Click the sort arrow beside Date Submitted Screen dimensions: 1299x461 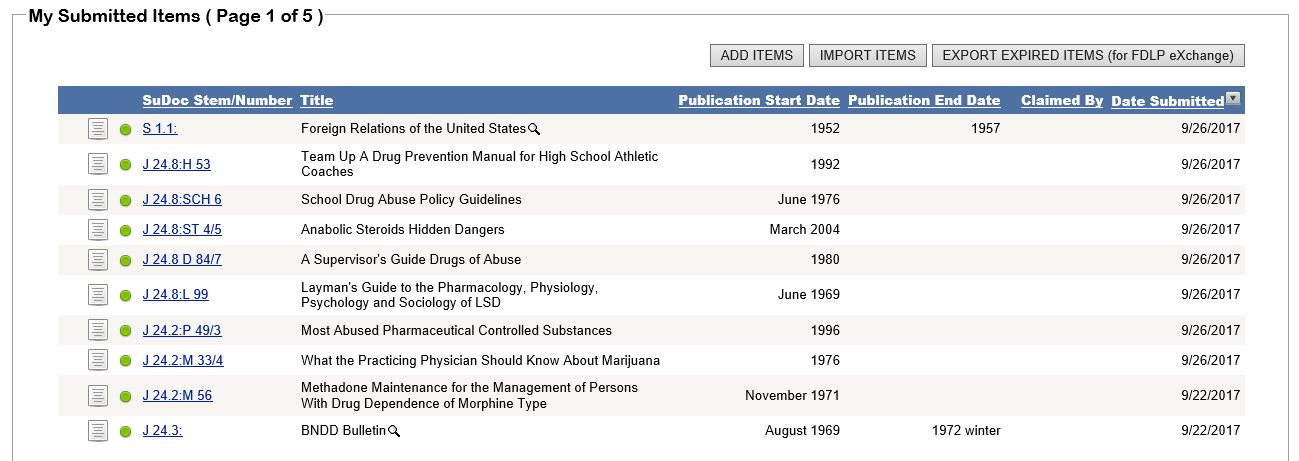[x=1233, y=99]
